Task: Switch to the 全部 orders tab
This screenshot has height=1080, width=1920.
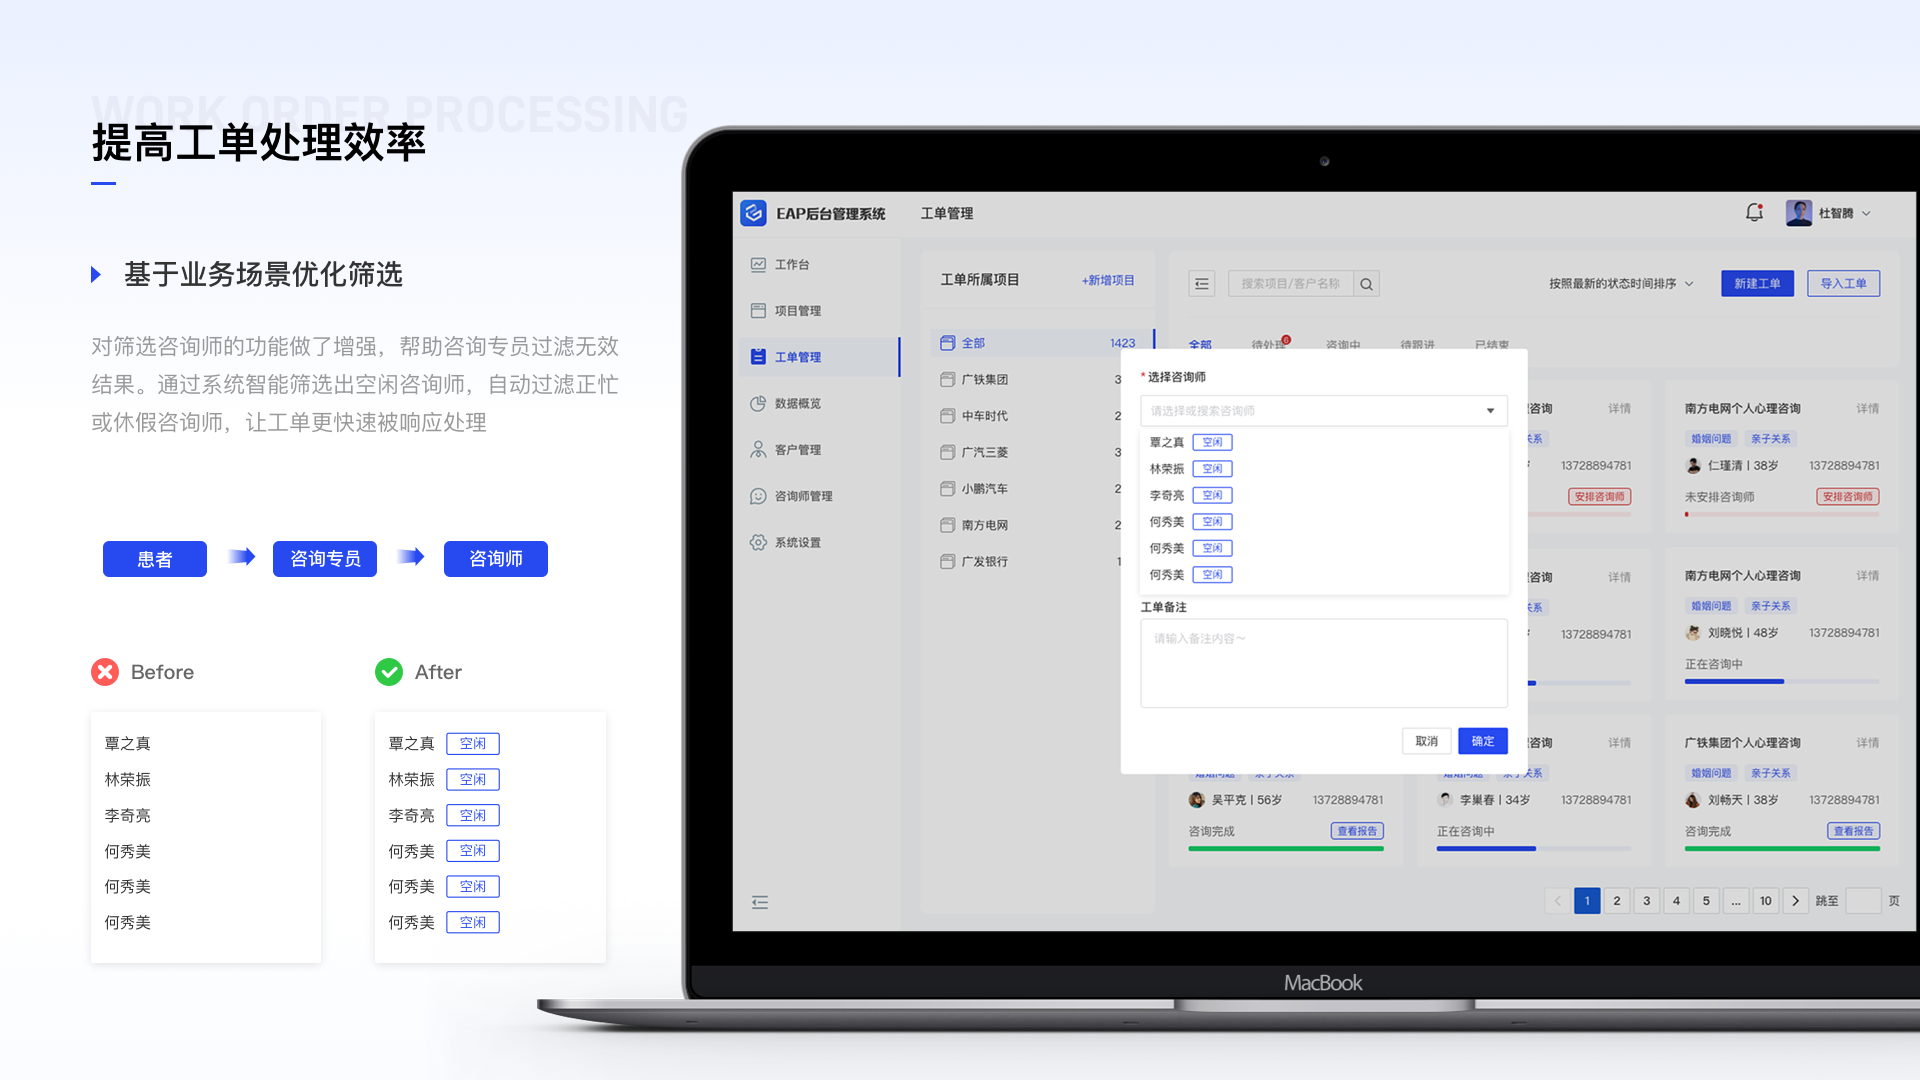Action: point(1200,343)
